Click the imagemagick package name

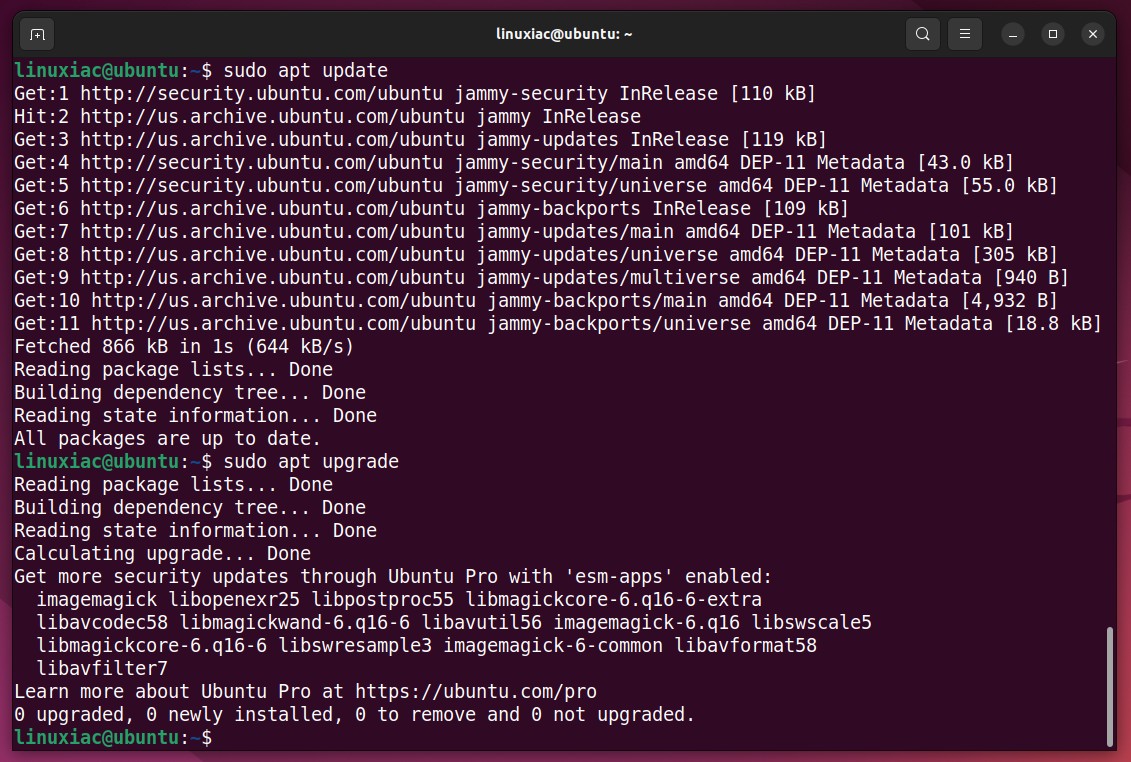[x=97, y=600]
